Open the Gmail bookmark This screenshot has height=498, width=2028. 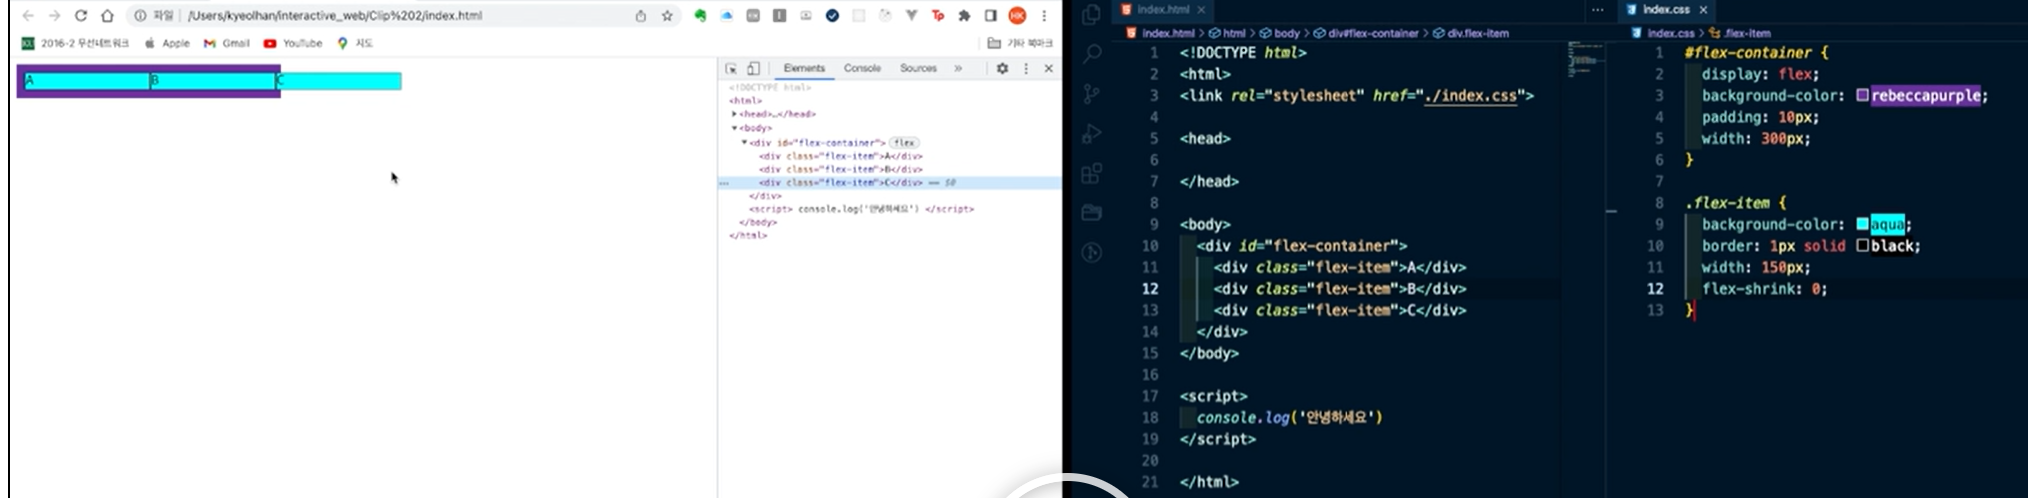(227, 43)
